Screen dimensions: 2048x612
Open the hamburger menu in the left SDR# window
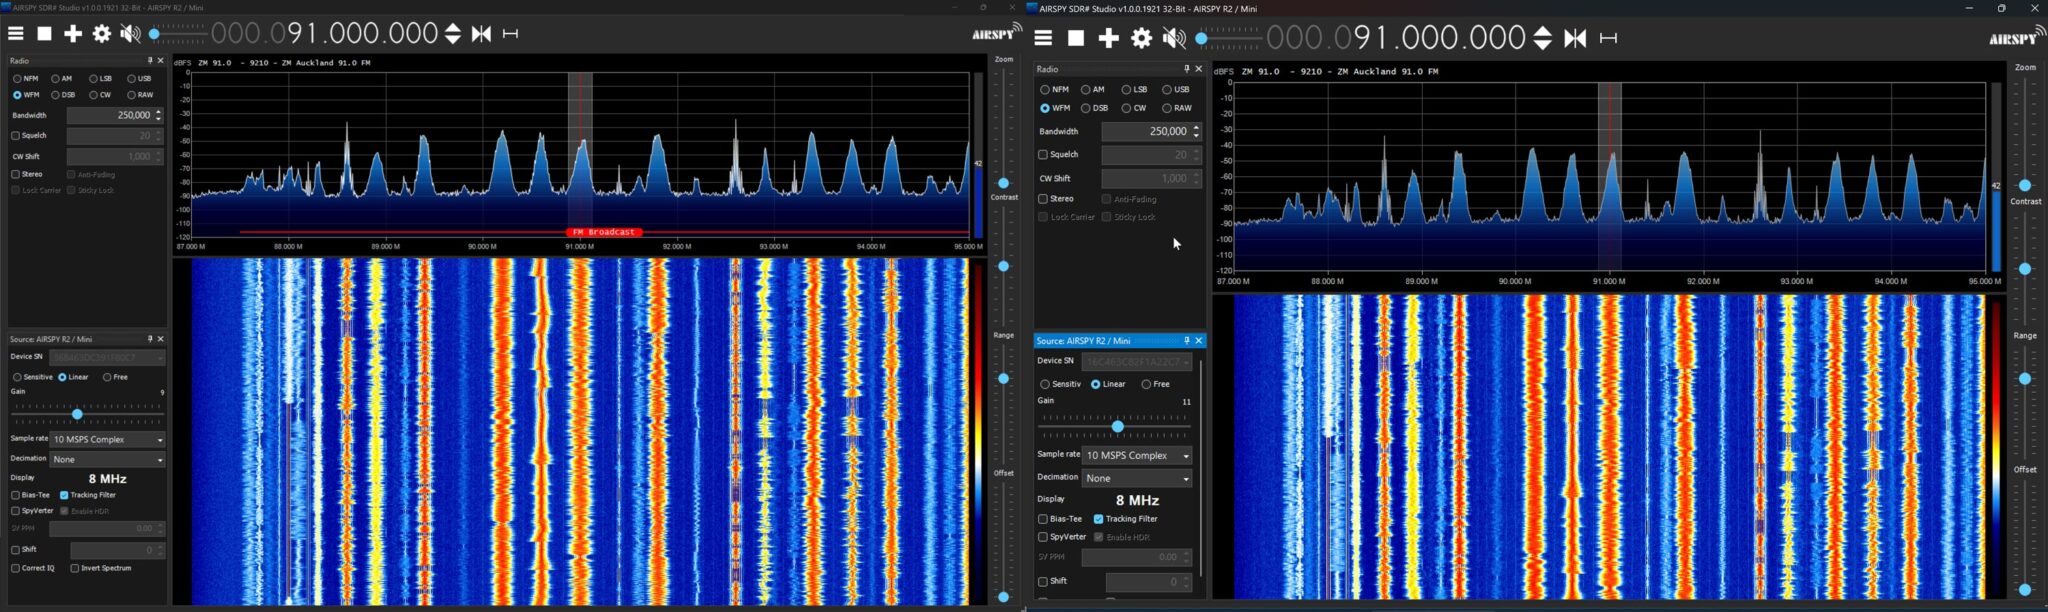pyautogui.click(x=16, y=34)
